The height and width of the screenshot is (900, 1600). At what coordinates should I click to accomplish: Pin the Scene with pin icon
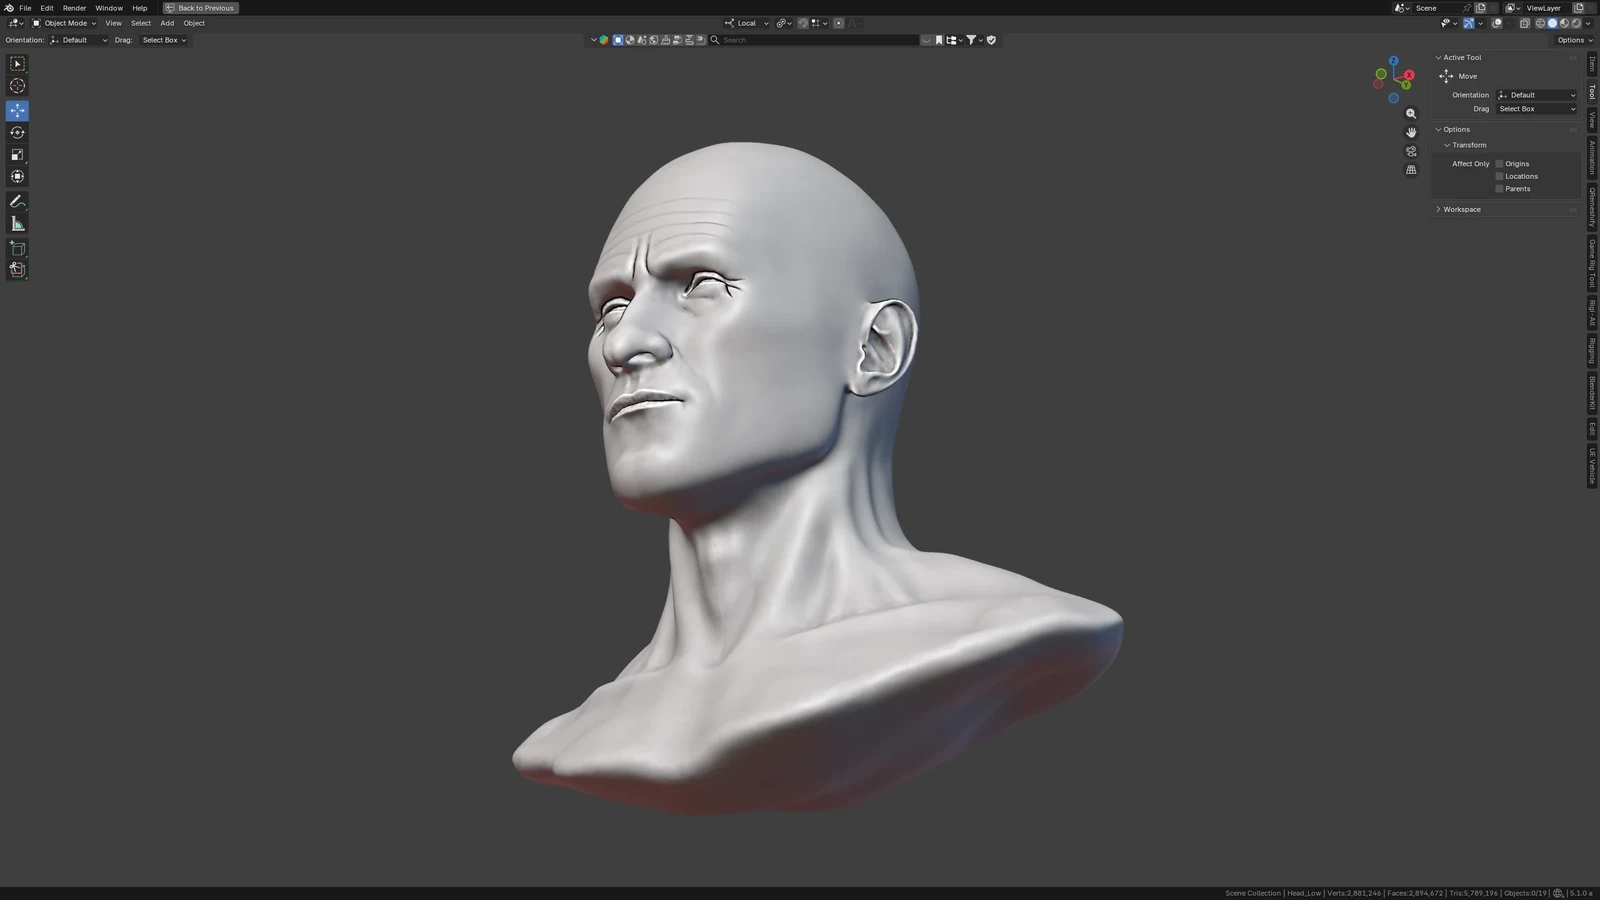click(x=1467, y=8)
